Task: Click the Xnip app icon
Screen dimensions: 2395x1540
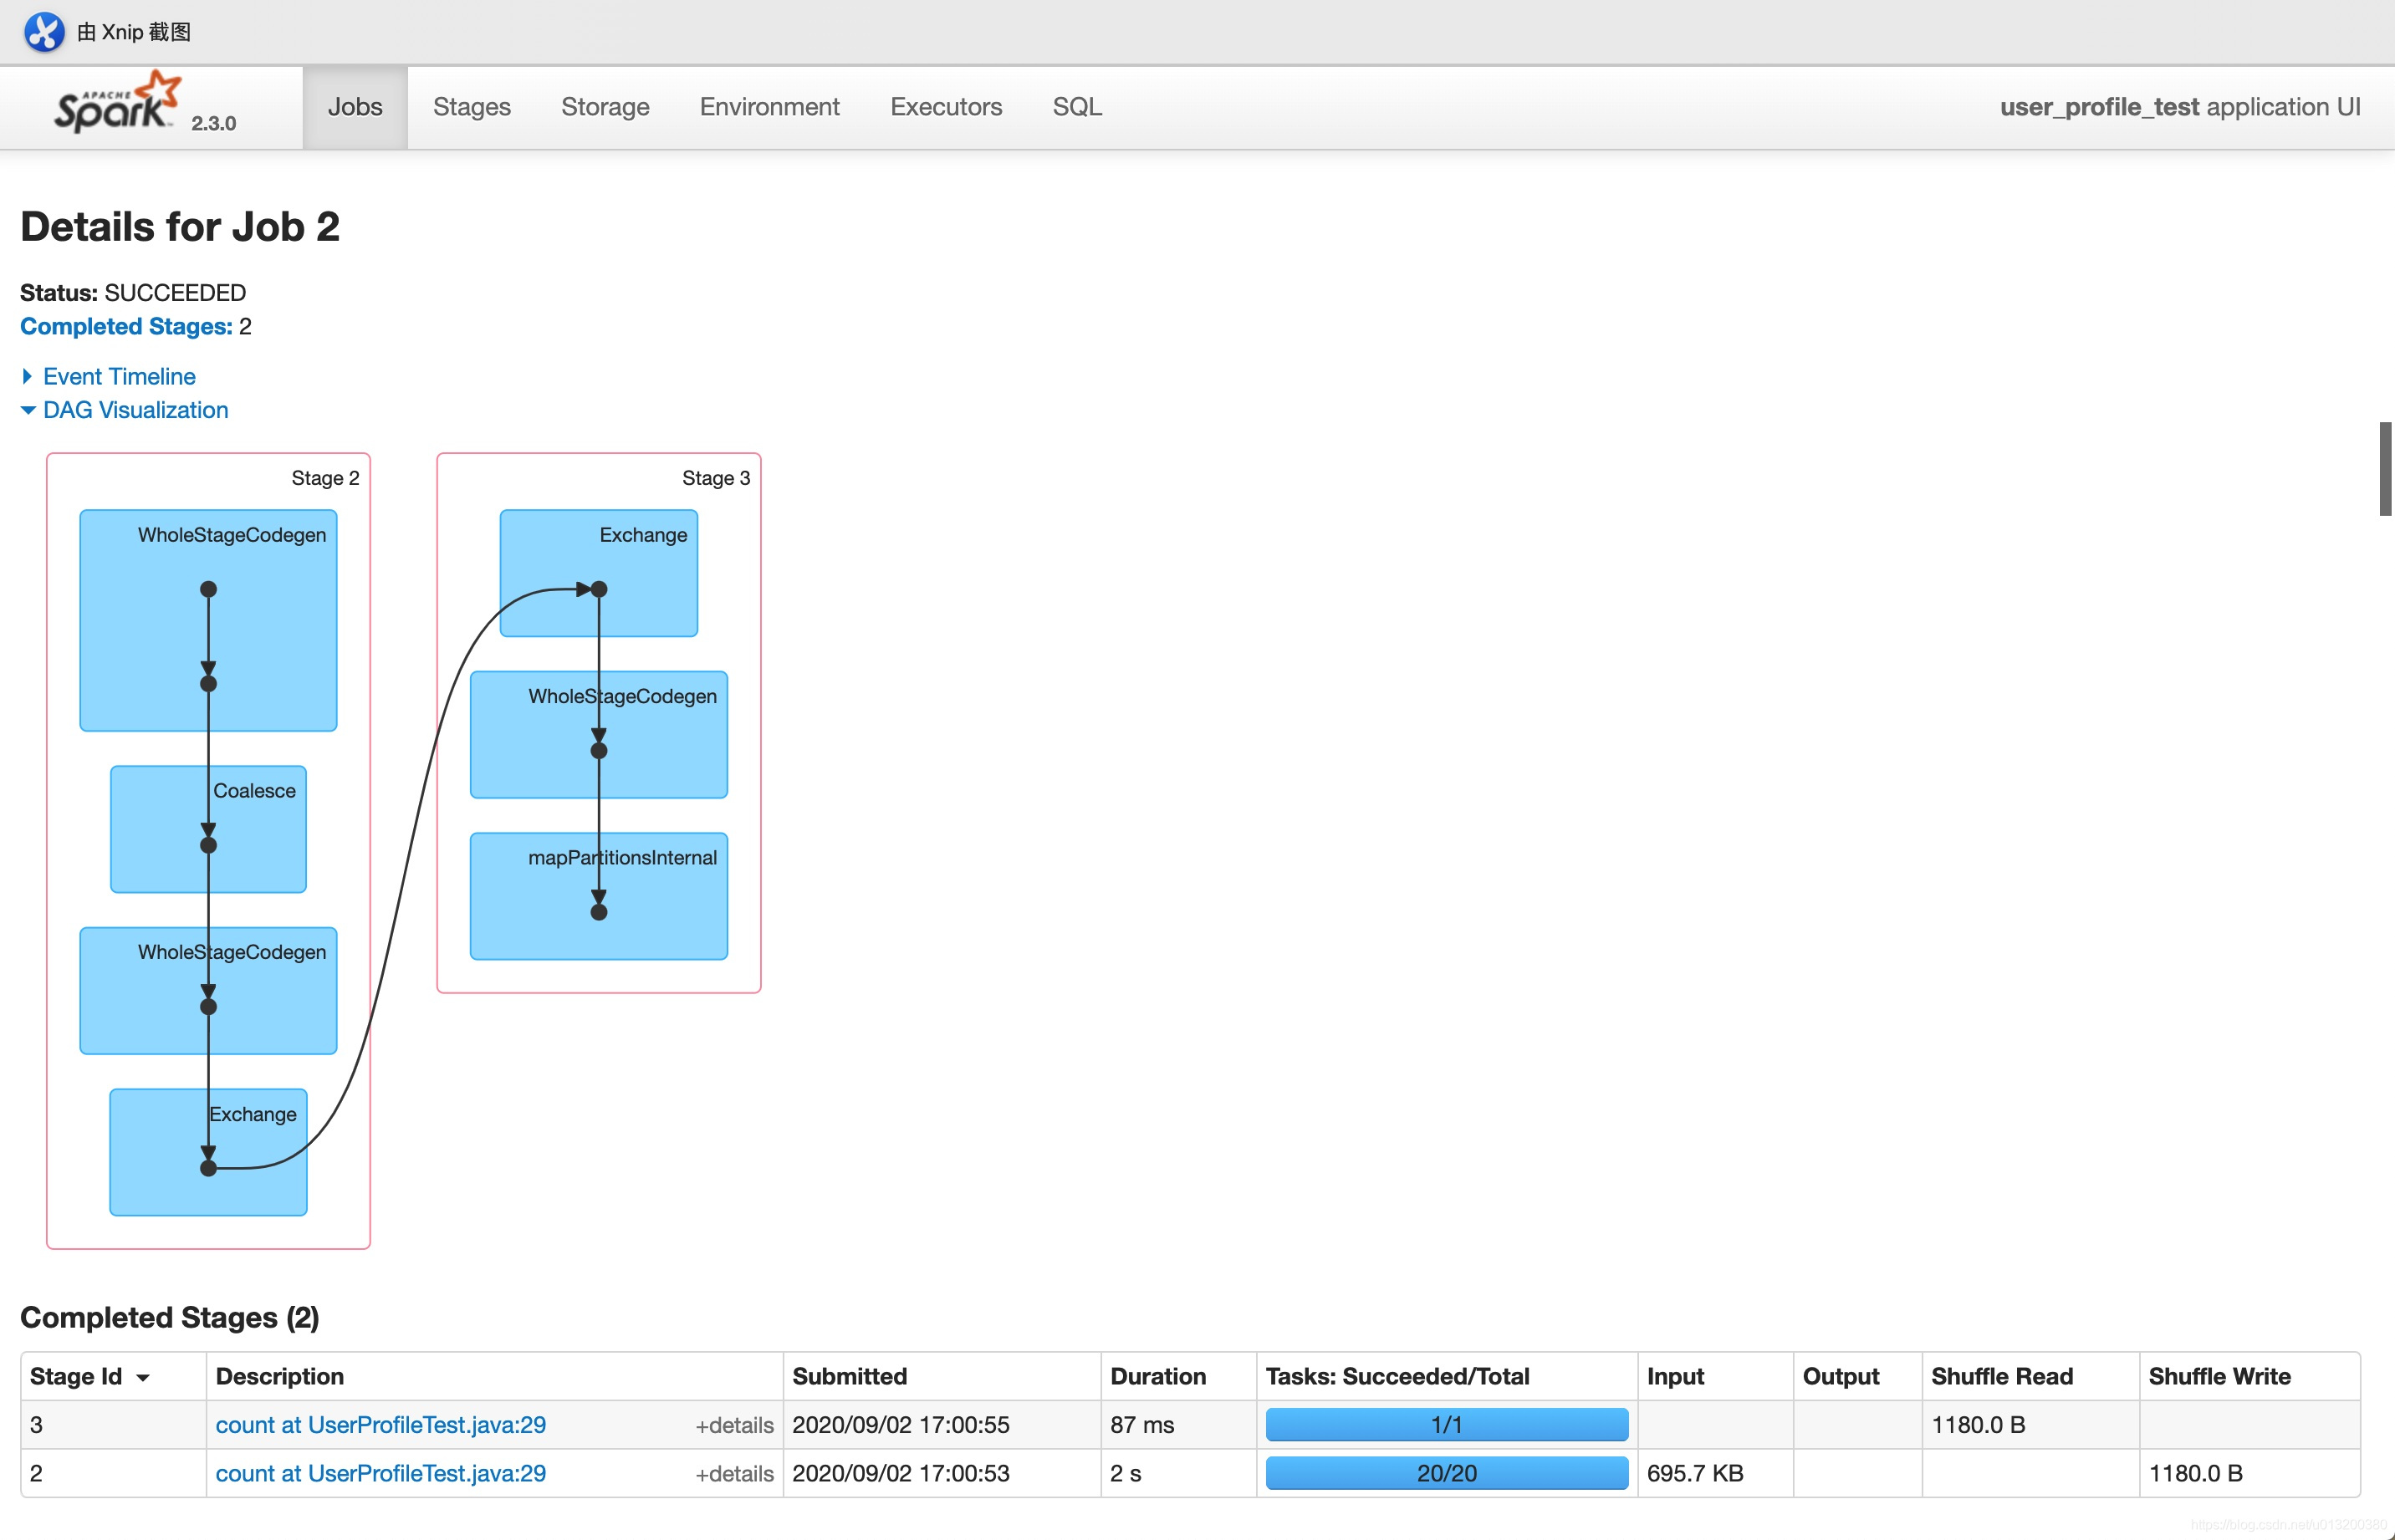Action: [43, 32]
